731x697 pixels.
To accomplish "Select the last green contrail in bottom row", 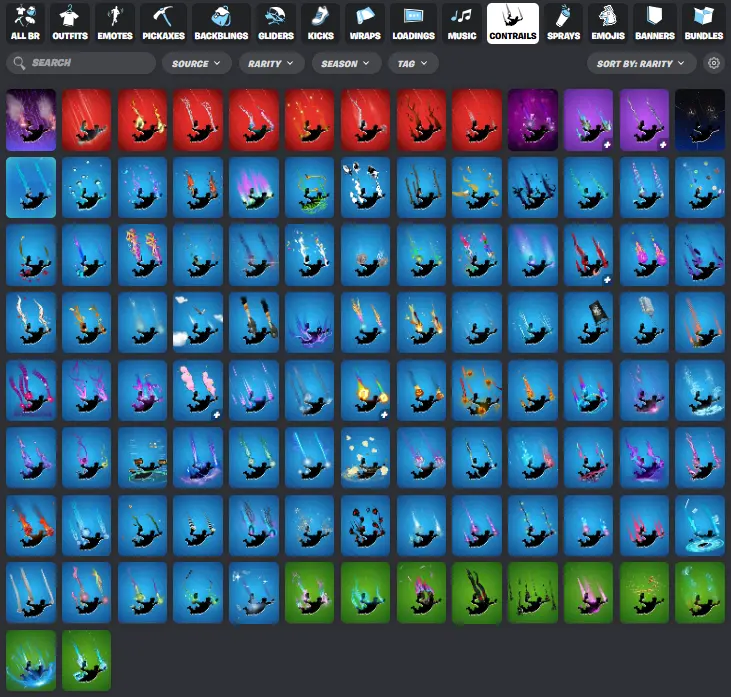I will pyautogui.click(x=86, y=659).
